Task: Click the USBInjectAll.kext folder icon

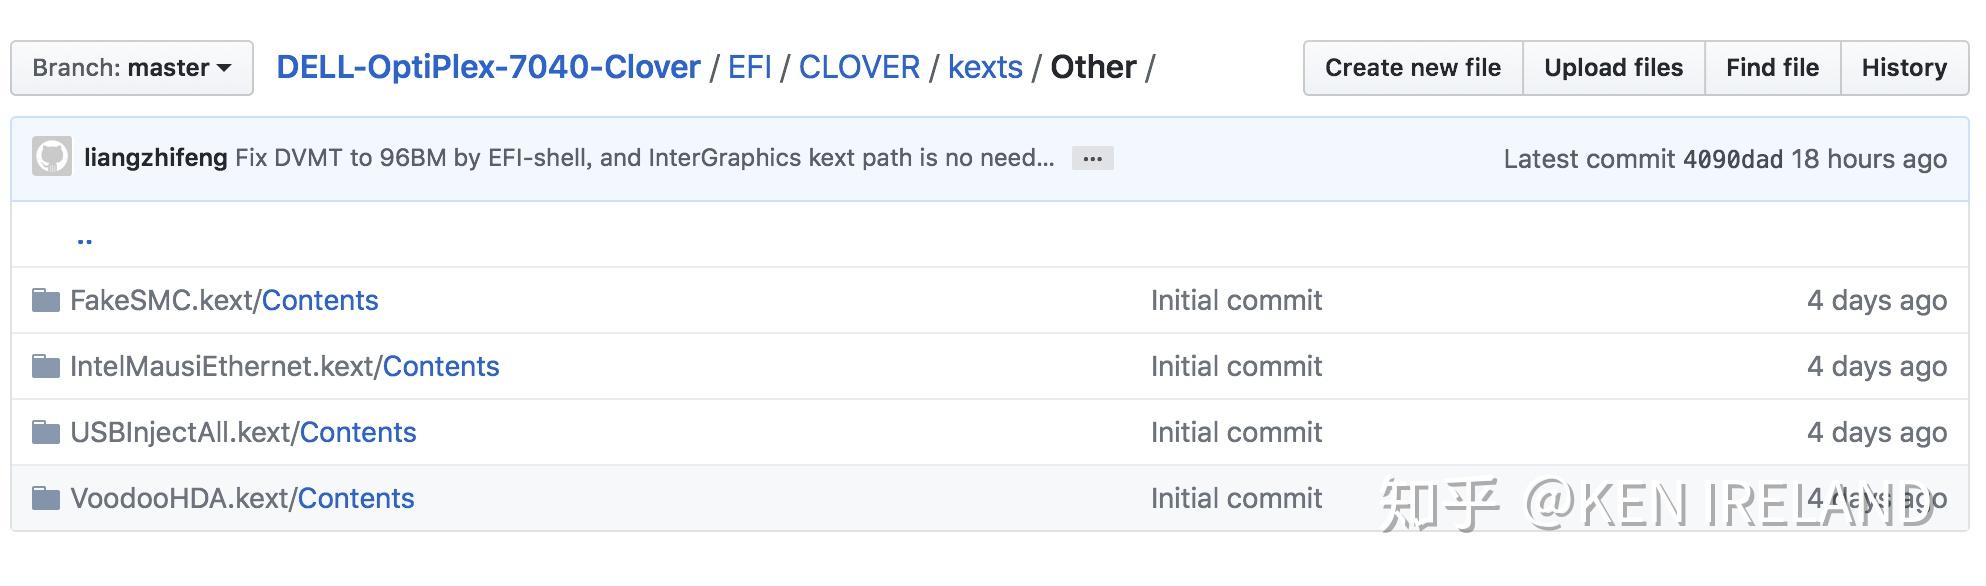Action: 46,432
